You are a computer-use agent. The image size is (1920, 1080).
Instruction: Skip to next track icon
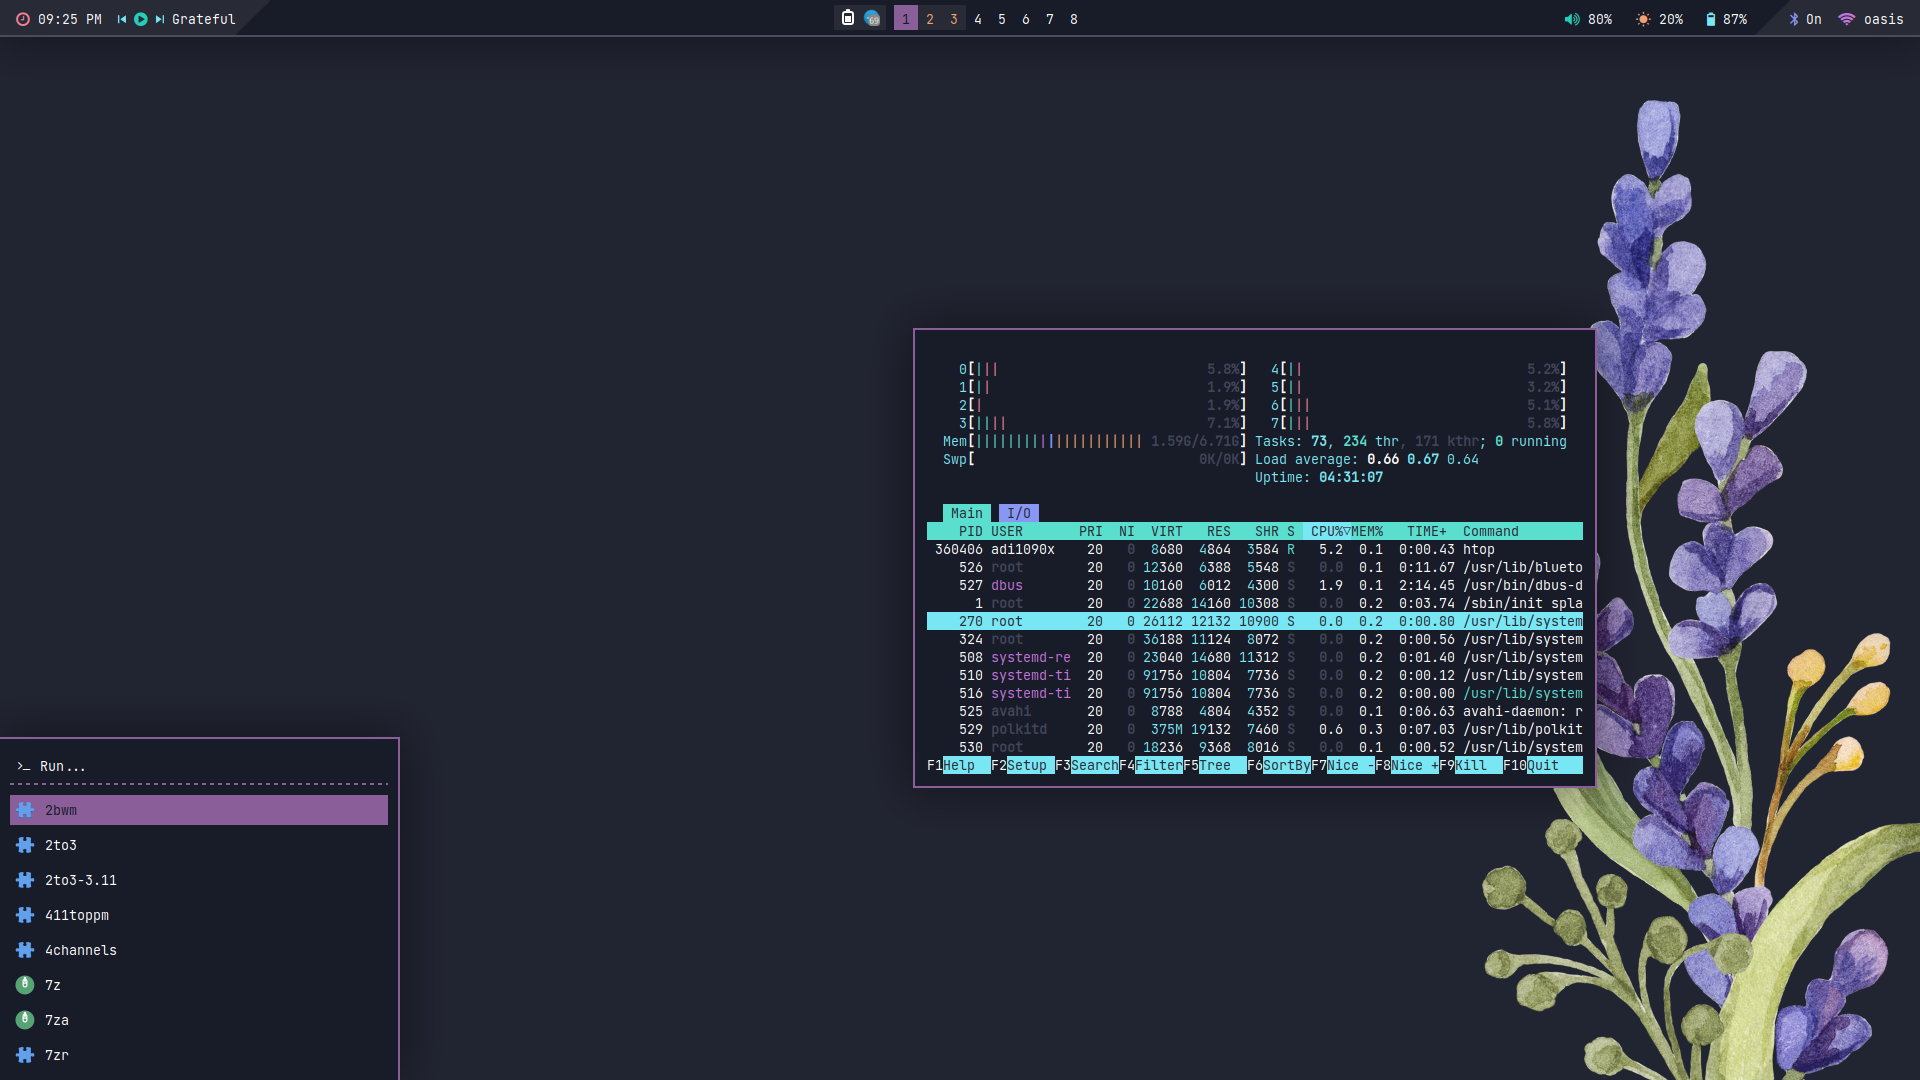[x=159, y=19]
